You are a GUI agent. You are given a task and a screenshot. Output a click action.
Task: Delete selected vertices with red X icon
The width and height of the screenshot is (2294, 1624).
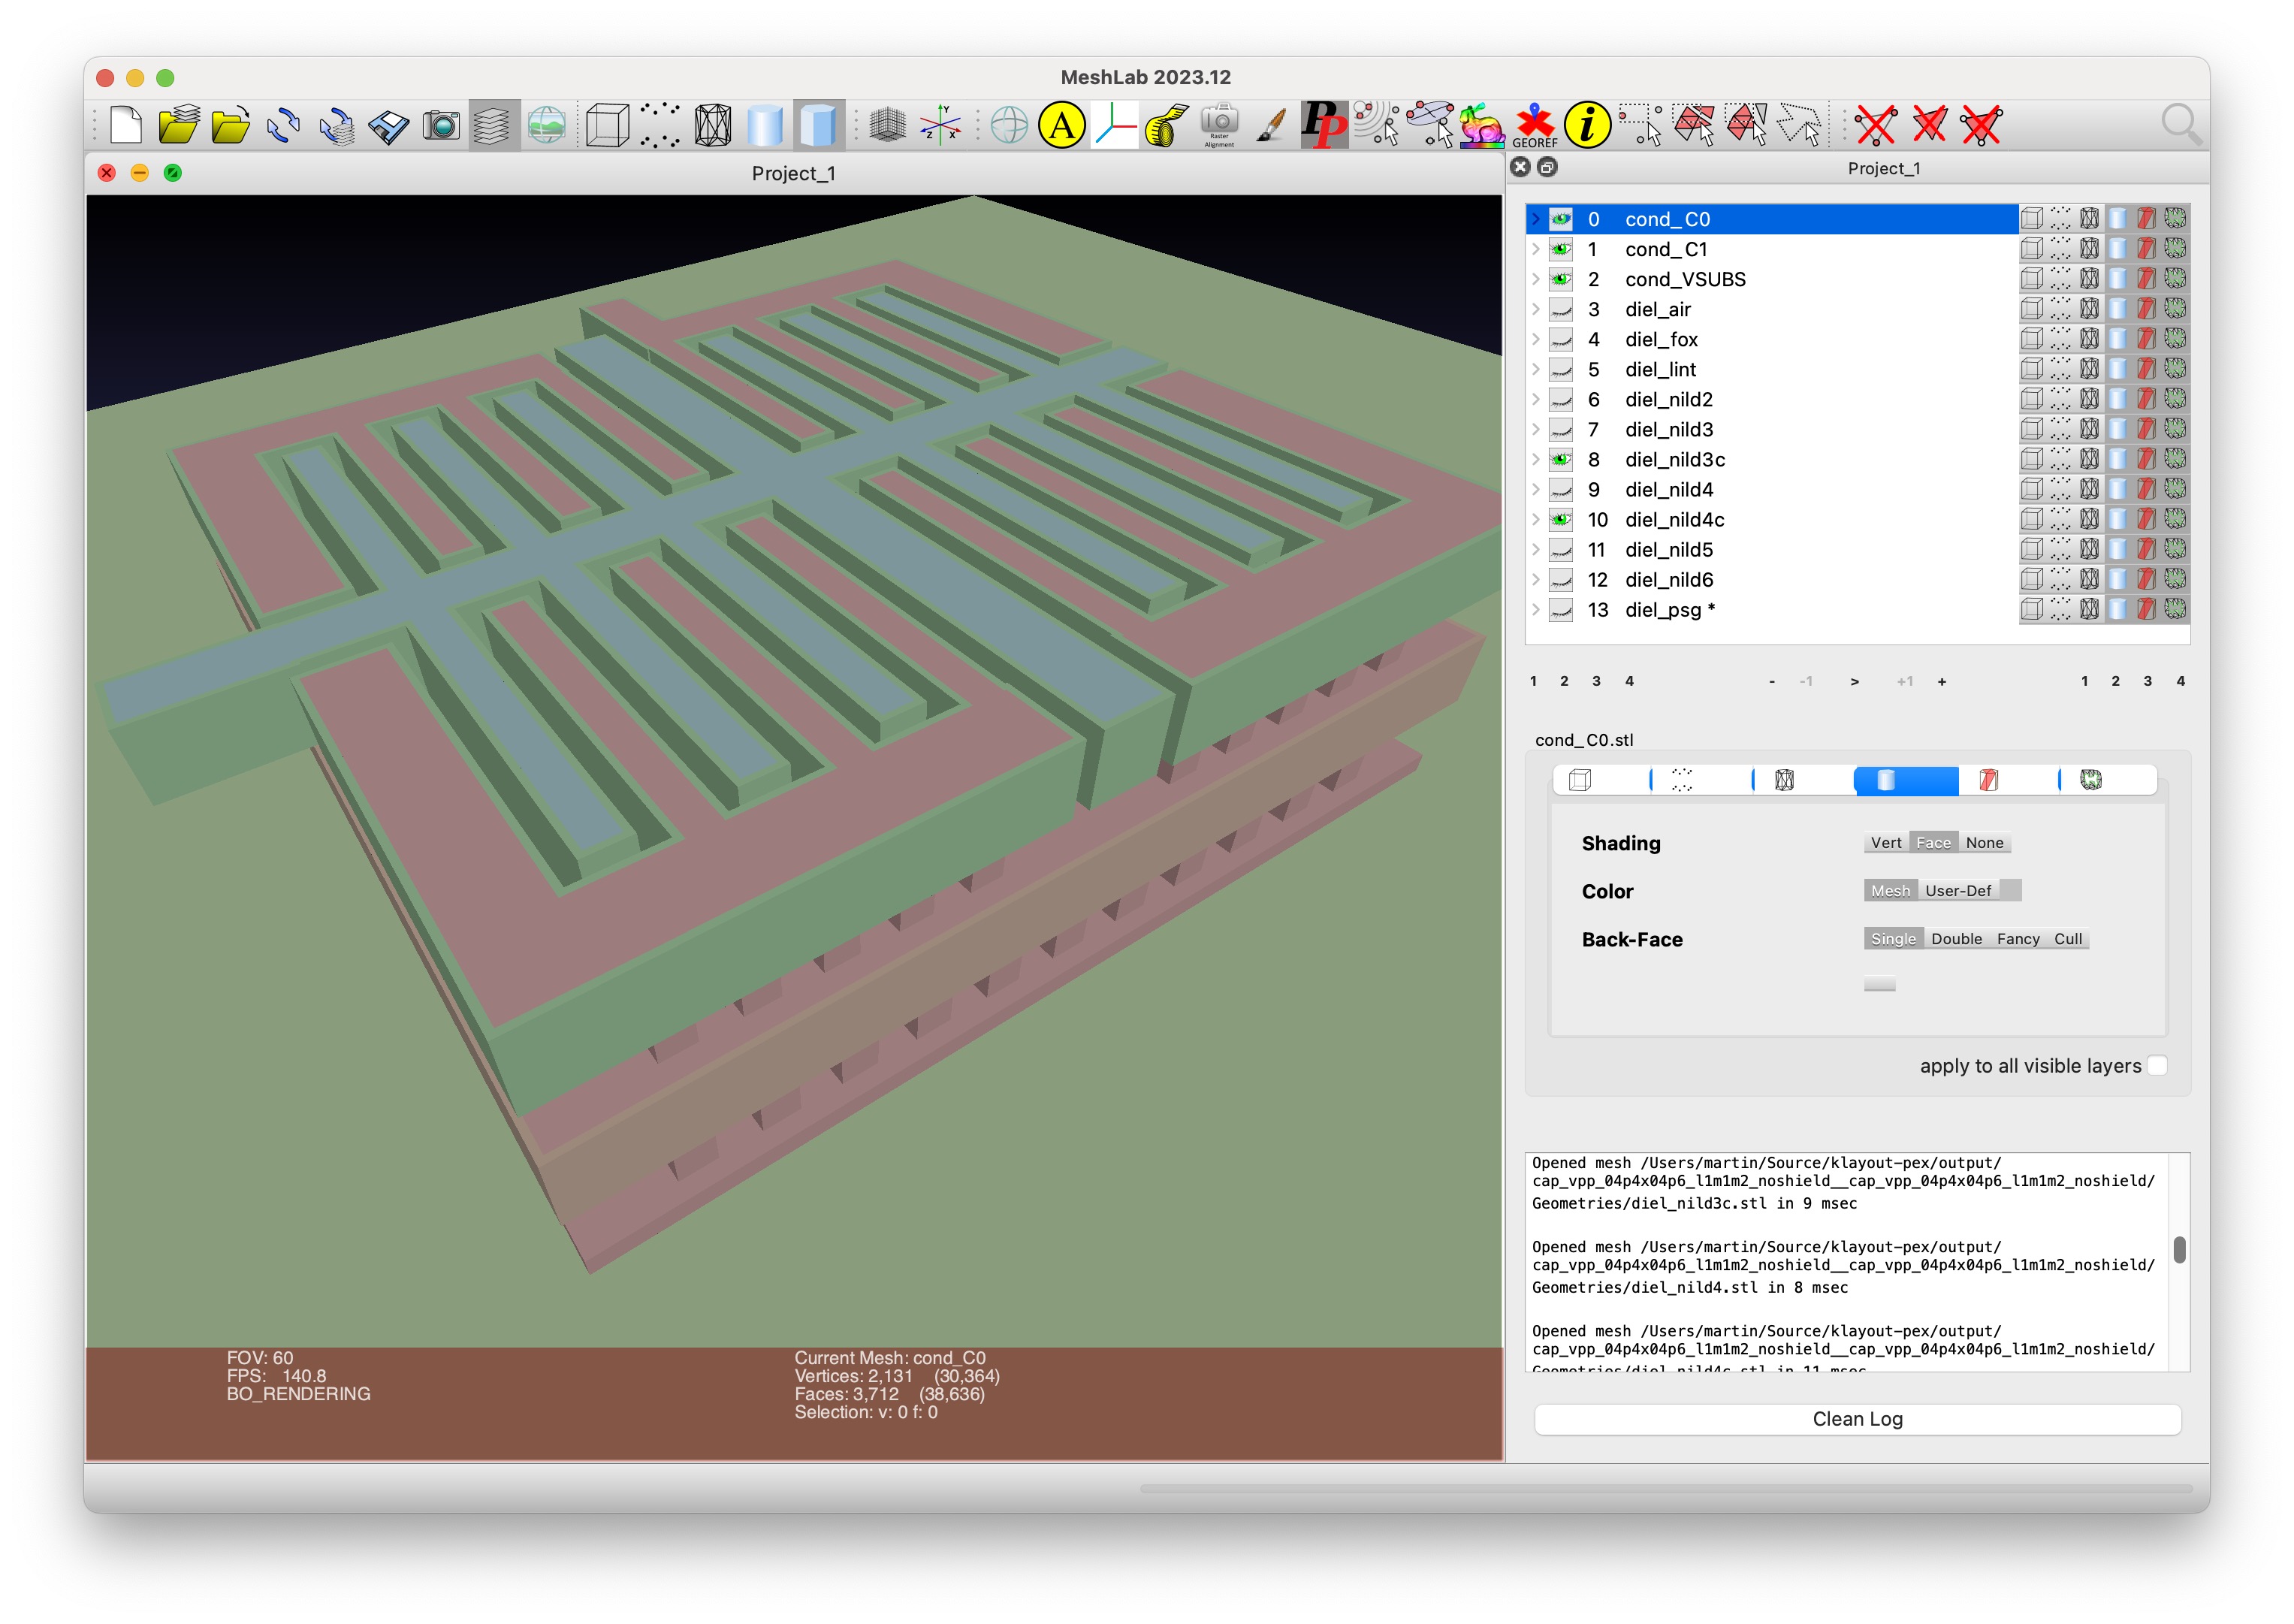pyautogui.click(x=1876, y=125)
